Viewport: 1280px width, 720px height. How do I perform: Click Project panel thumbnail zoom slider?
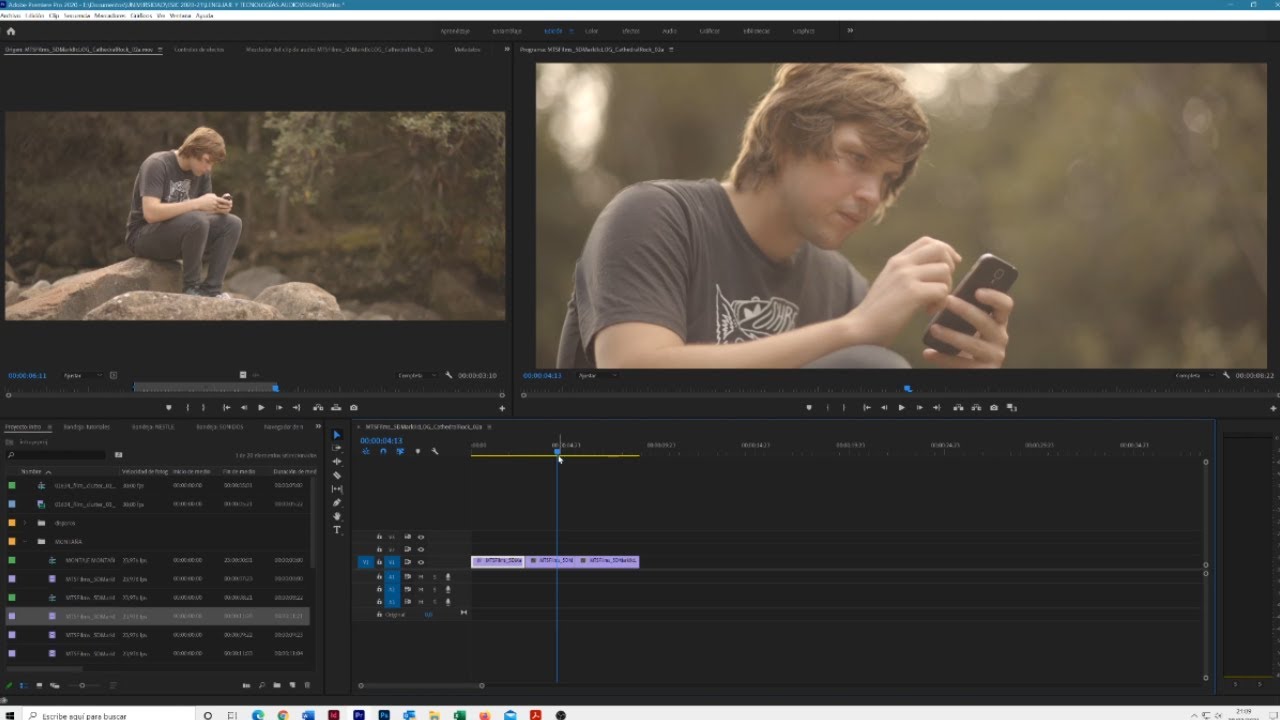(x=82, y=685)
